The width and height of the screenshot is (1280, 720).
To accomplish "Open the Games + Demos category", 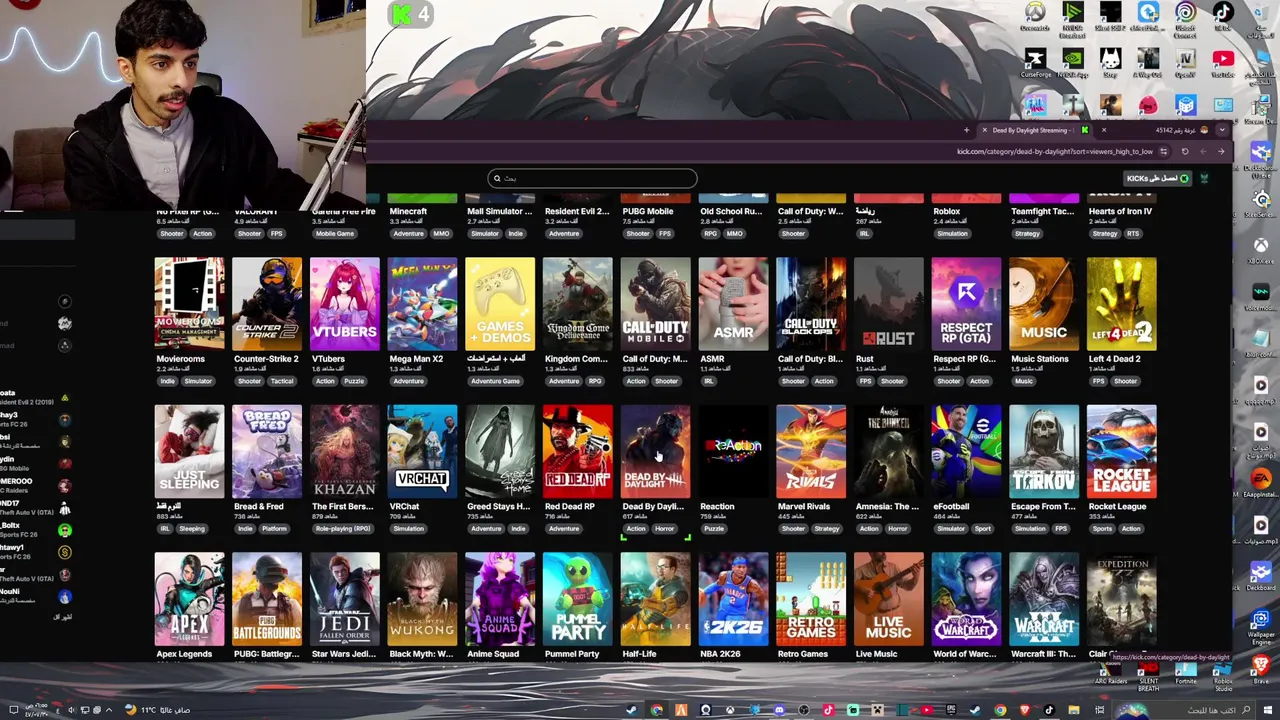I will pos(500,304).
